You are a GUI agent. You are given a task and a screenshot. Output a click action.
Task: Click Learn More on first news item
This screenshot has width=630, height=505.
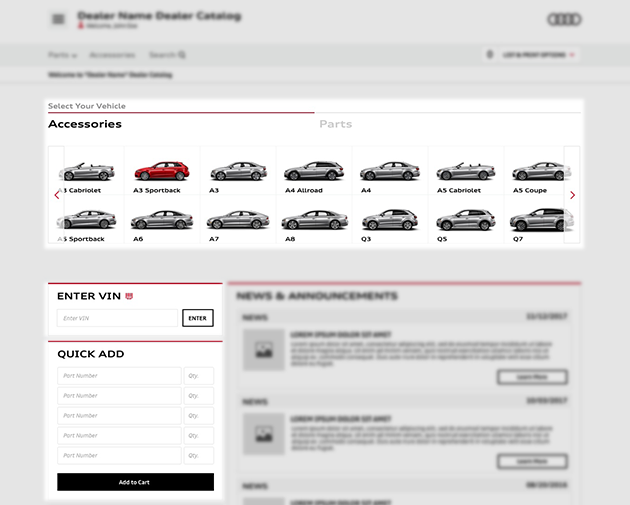[532, 377]
